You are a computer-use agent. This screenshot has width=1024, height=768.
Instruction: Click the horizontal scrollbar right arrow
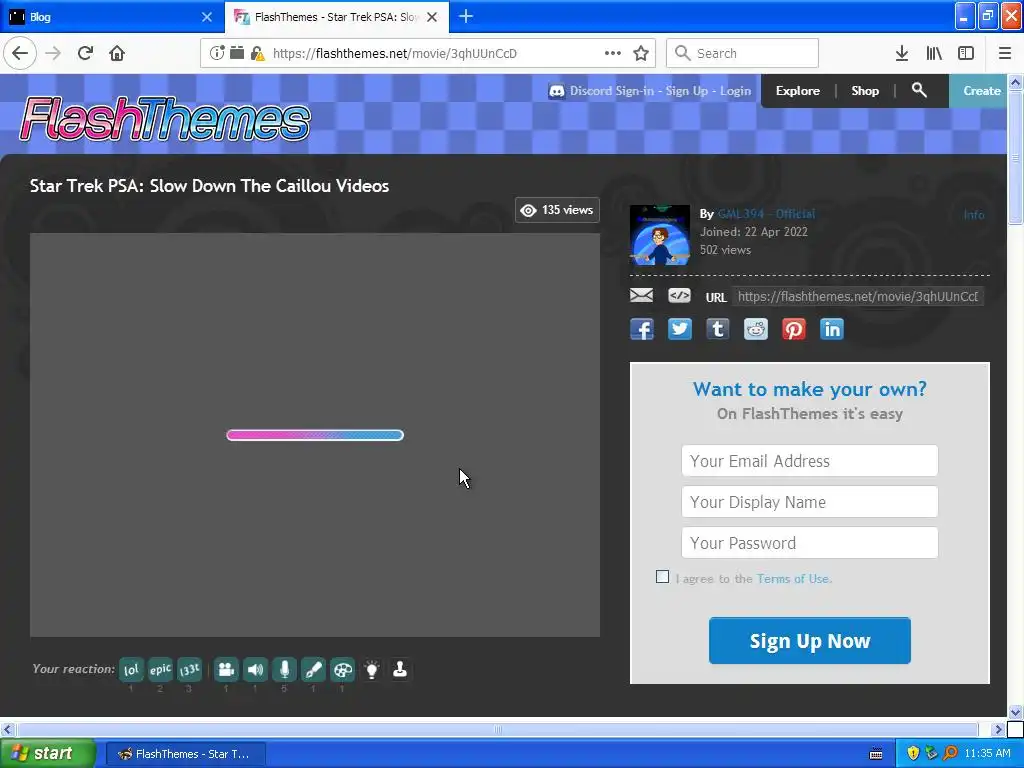(x=998, y=729)
